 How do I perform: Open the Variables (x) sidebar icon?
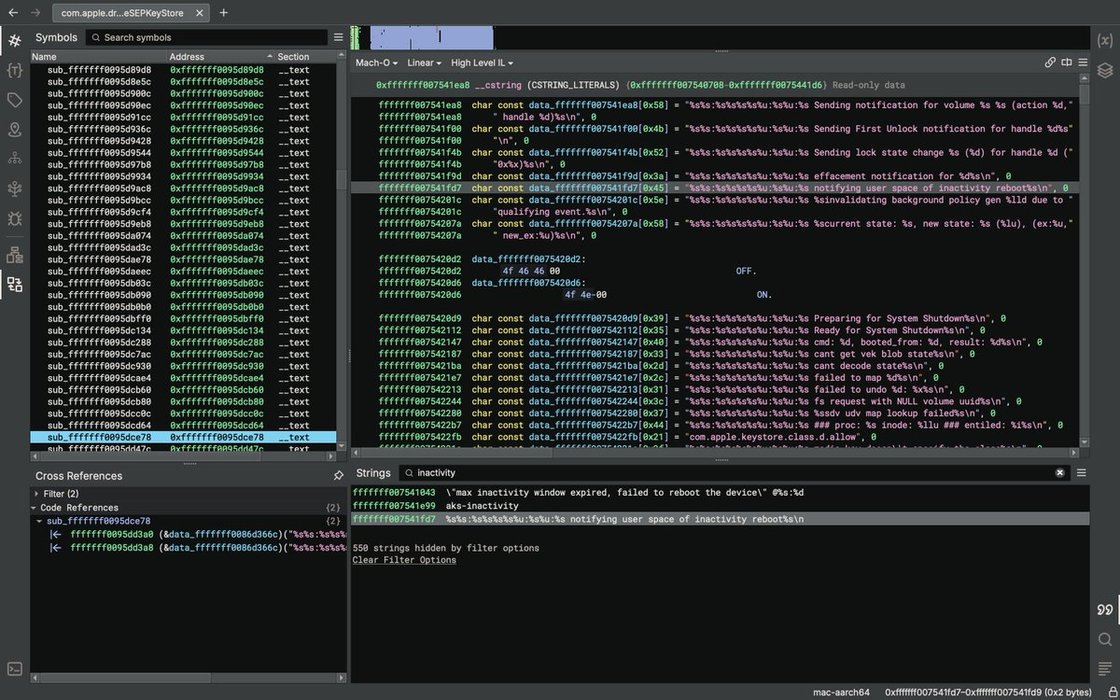click(x=1104, y=41)
